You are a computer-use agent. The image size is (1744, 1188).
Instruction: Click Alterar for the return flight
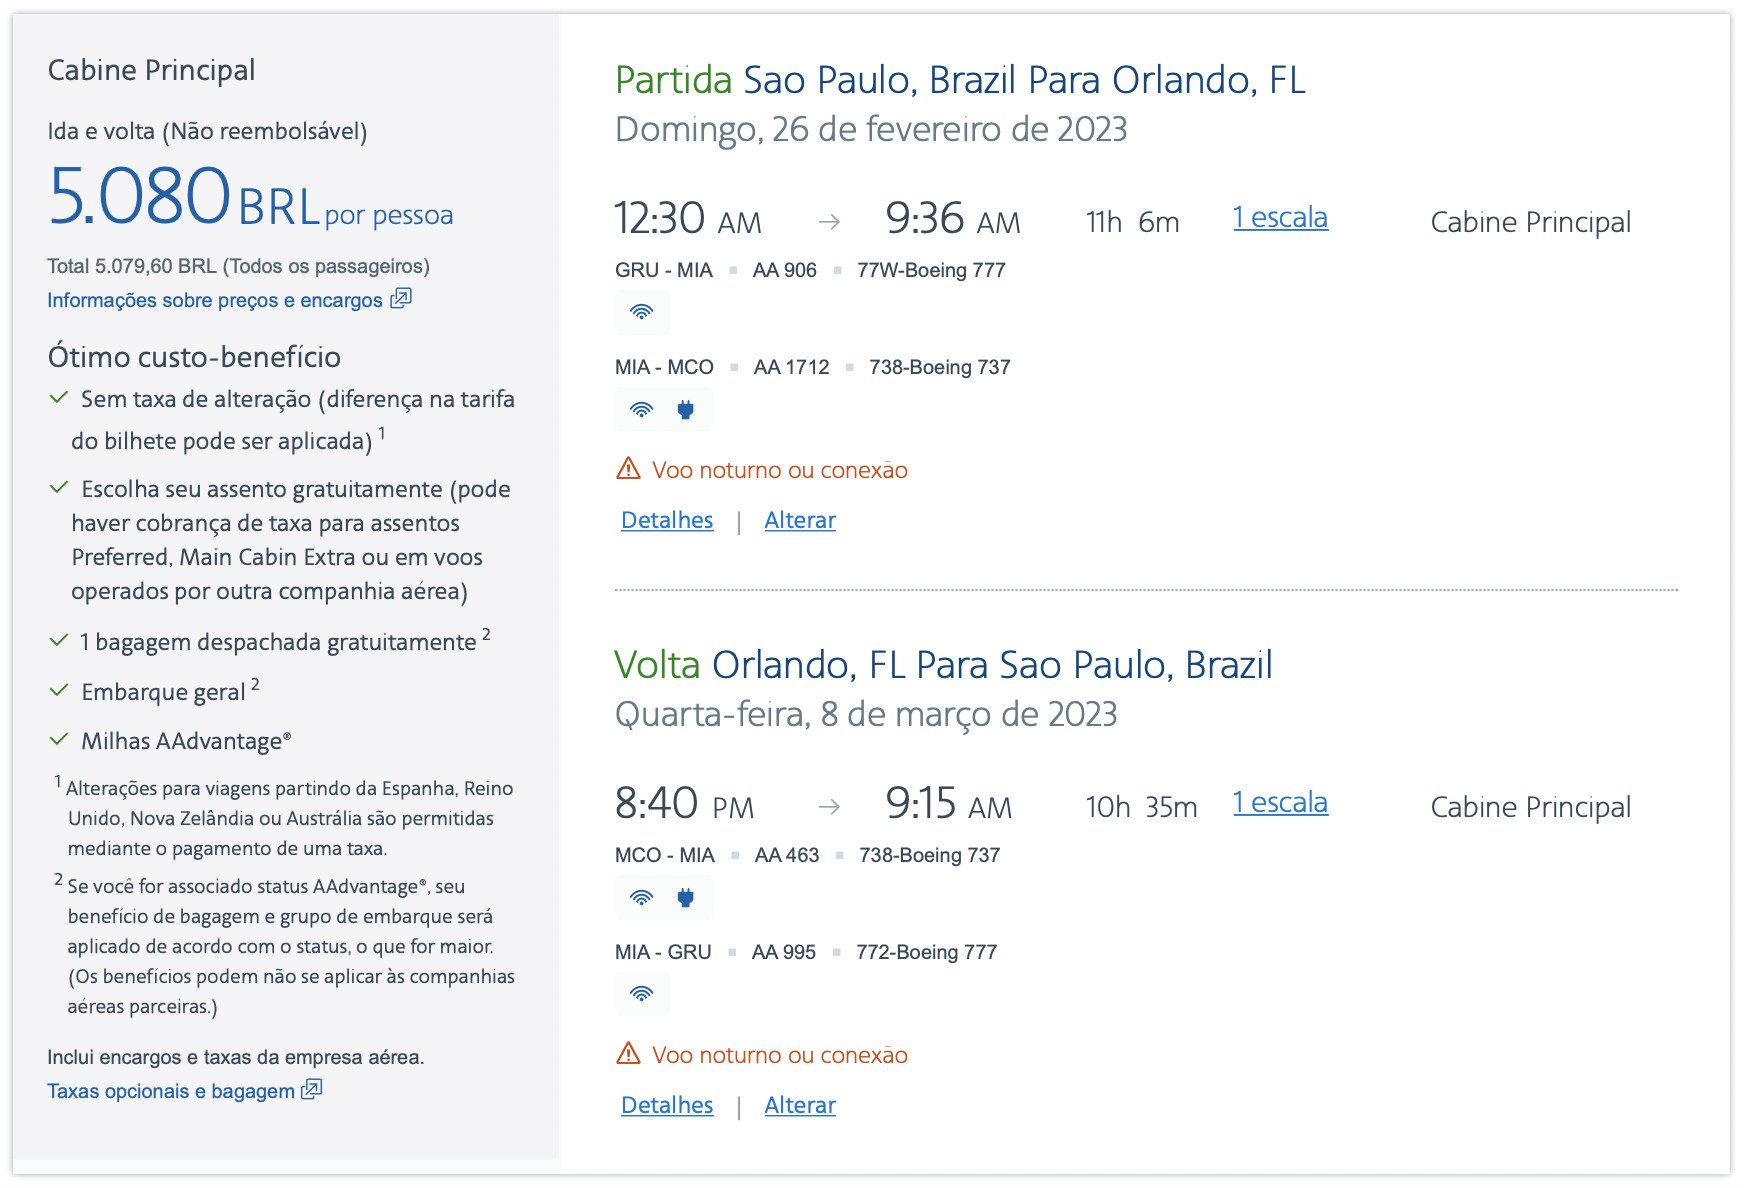point(800,1105)
